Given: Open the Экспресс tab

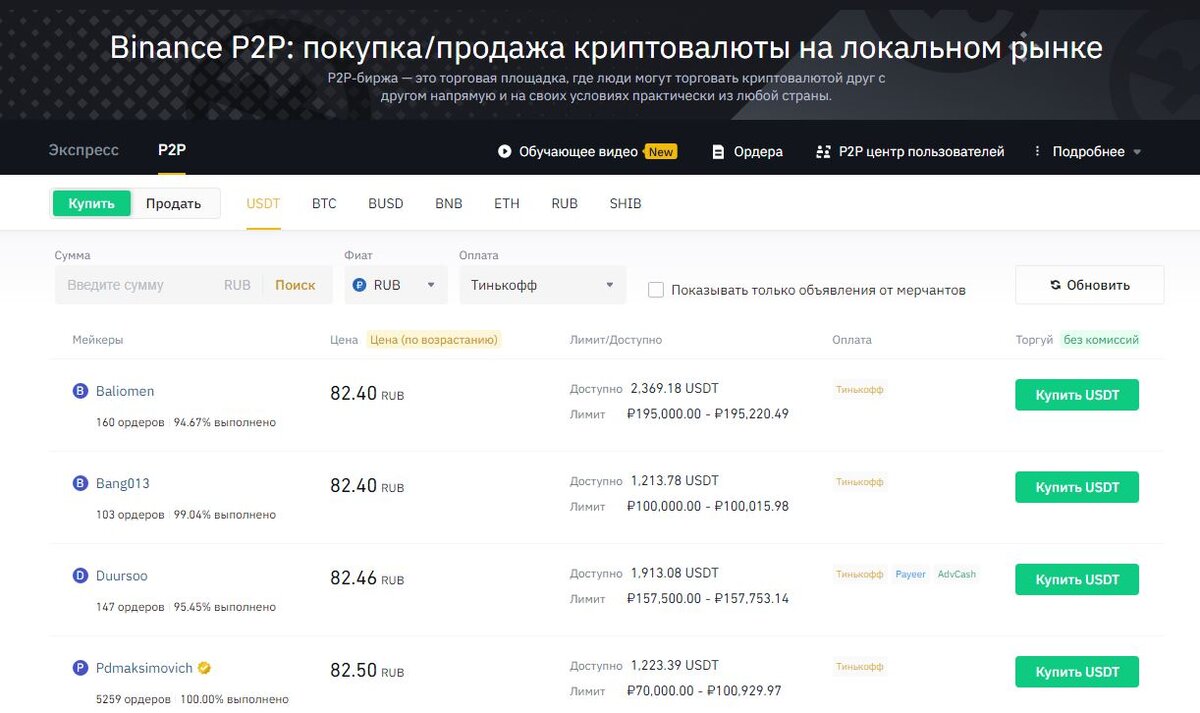Looking at the screenshot, I should click(x=84, y=150).
